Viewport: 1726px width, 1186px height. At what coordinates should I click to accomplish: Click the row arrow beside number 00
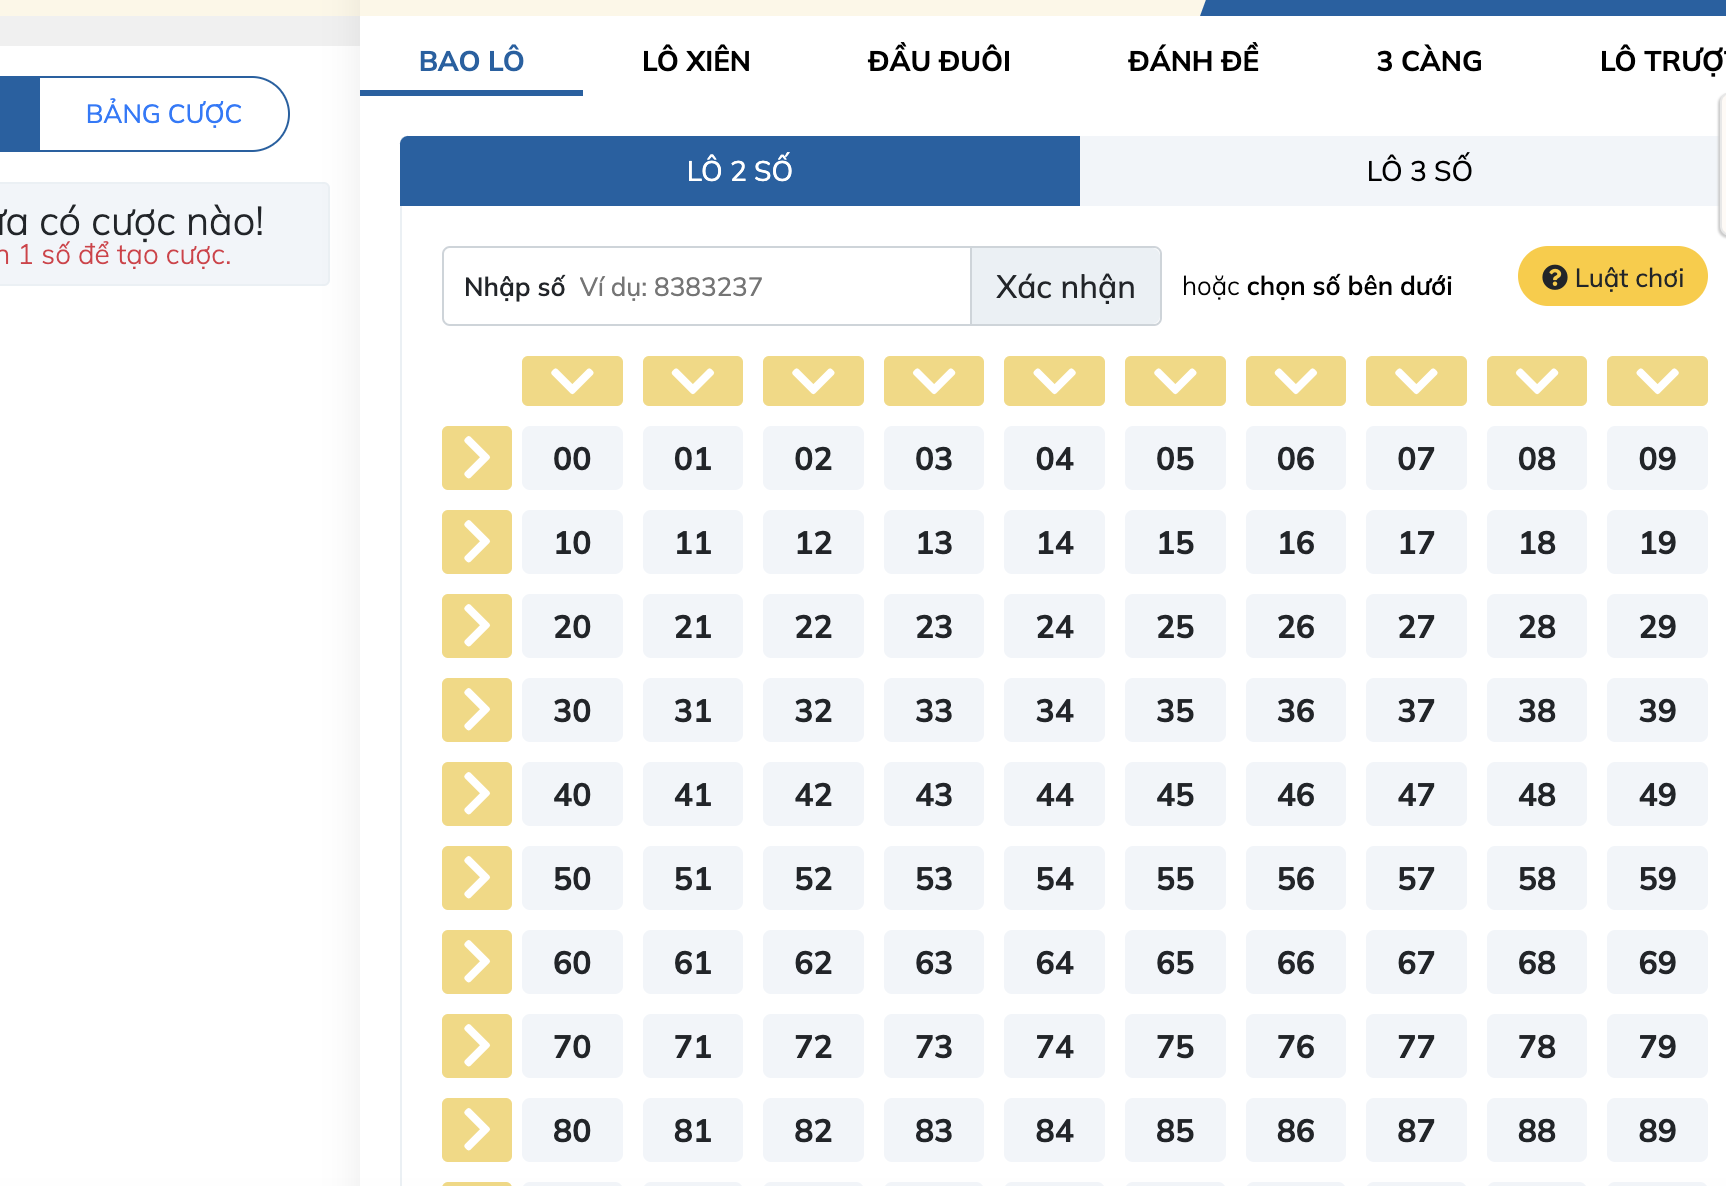click(477, 458)
